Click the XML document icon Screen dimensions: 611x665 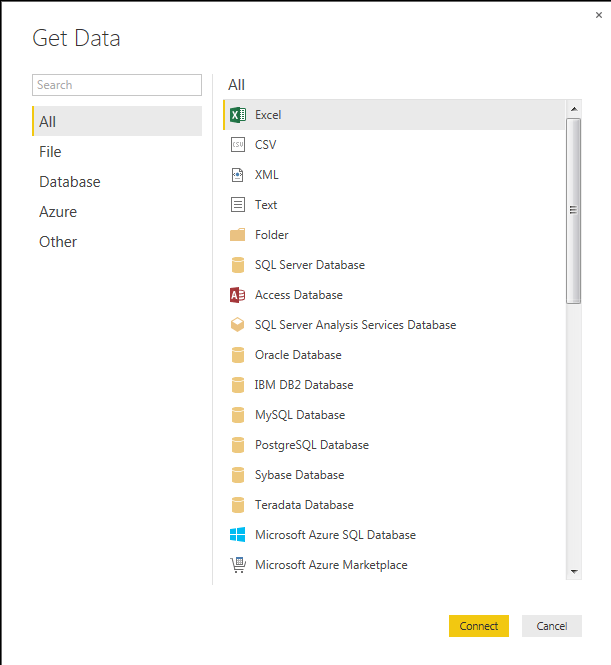coord(237,175)
